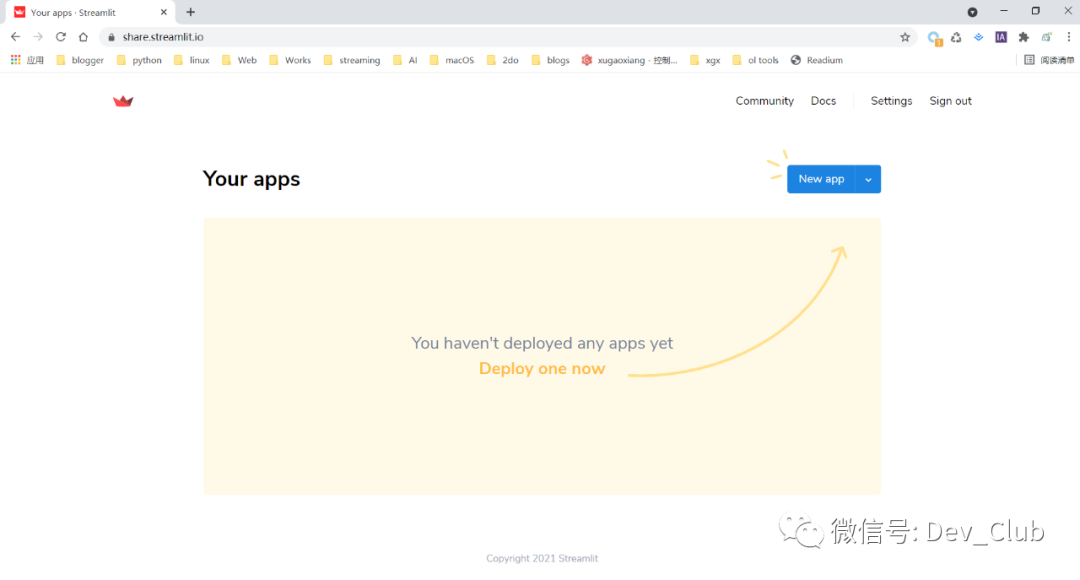
Task: Click the browser forward arrow
Action: (x=38, y=37)
